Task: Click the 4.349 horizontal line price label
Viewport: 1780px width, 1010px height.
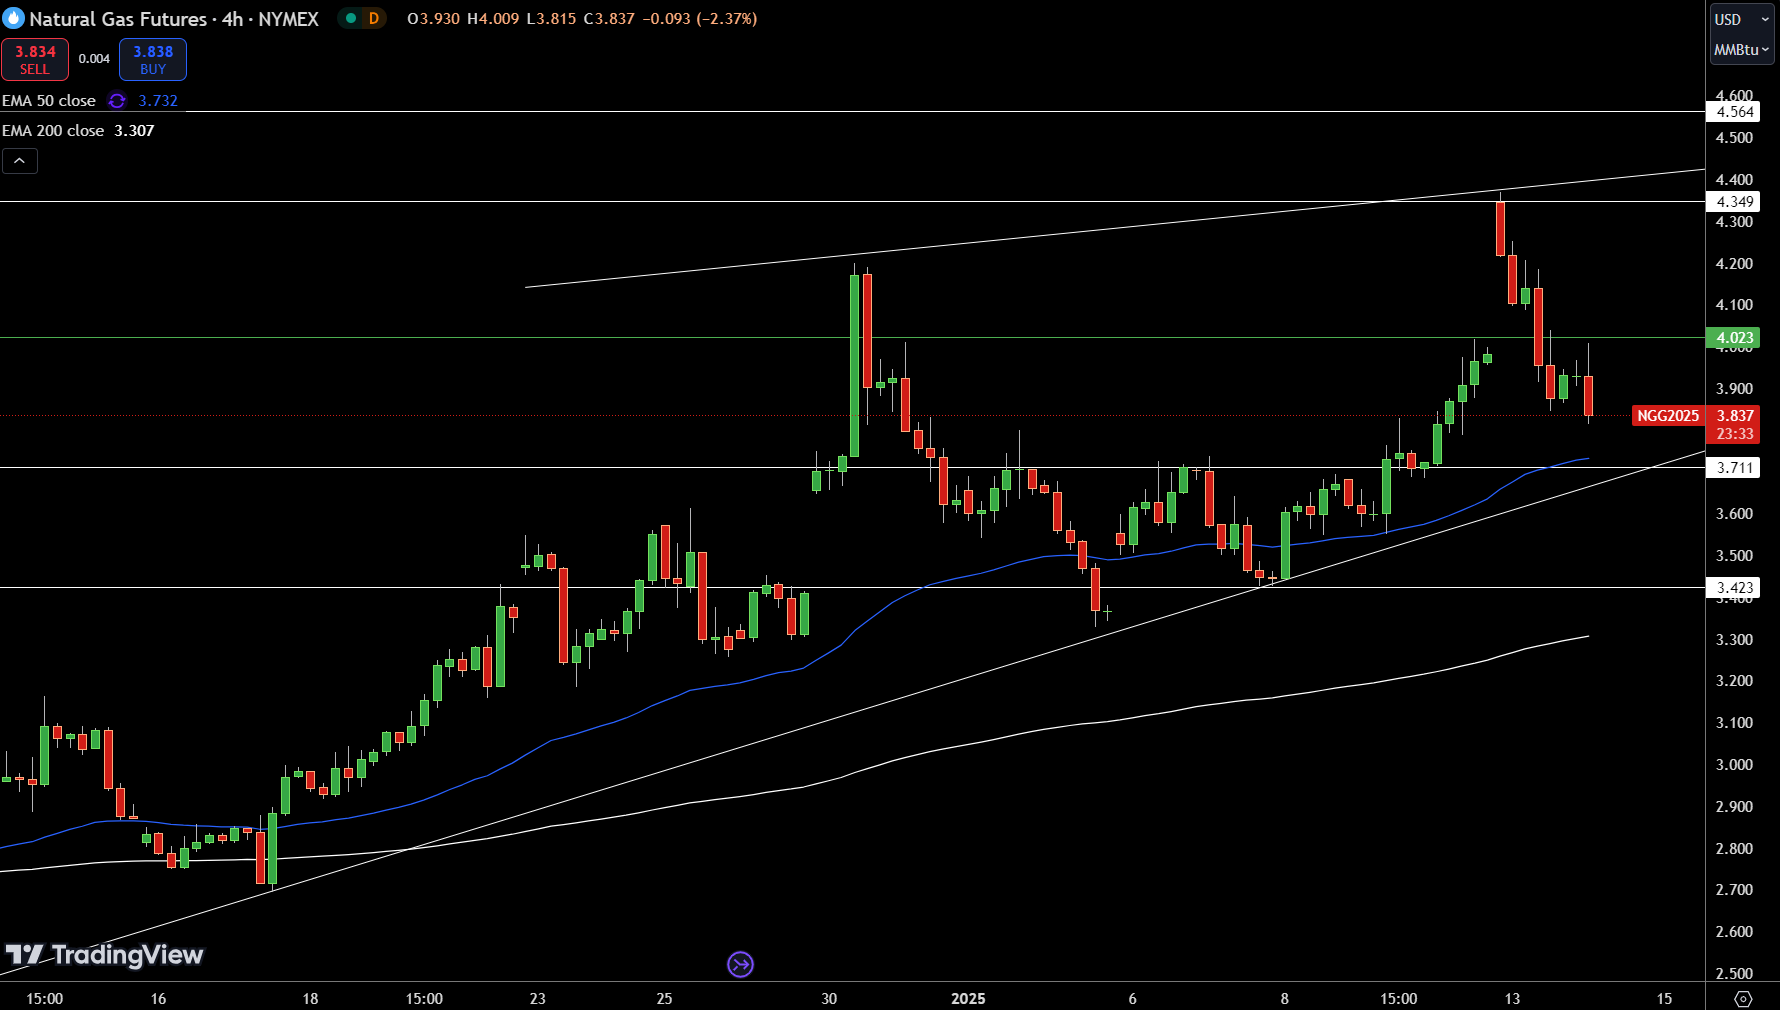Action: pyautogui.click(x=1735, y=202)
